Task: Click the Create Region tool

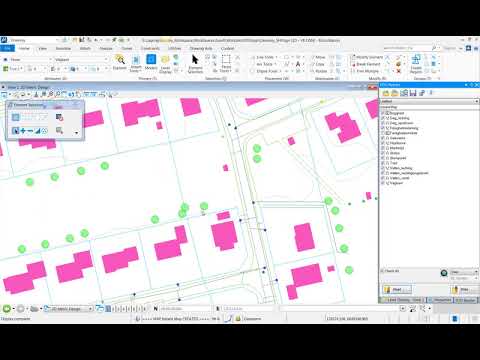Action: (416, 64)
